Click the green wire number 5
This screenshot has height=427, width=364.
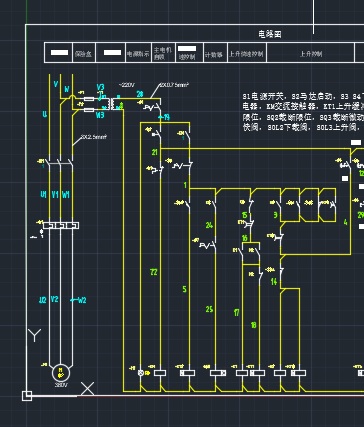coord(184,289)
